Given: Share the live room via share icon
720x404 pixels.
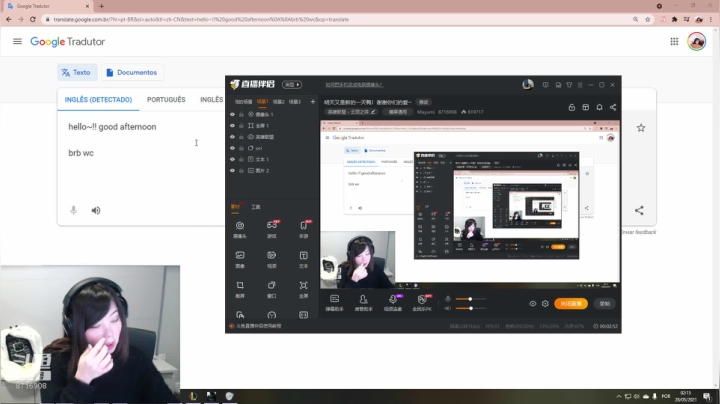Looking at the screenshot, I should point(613,107).
